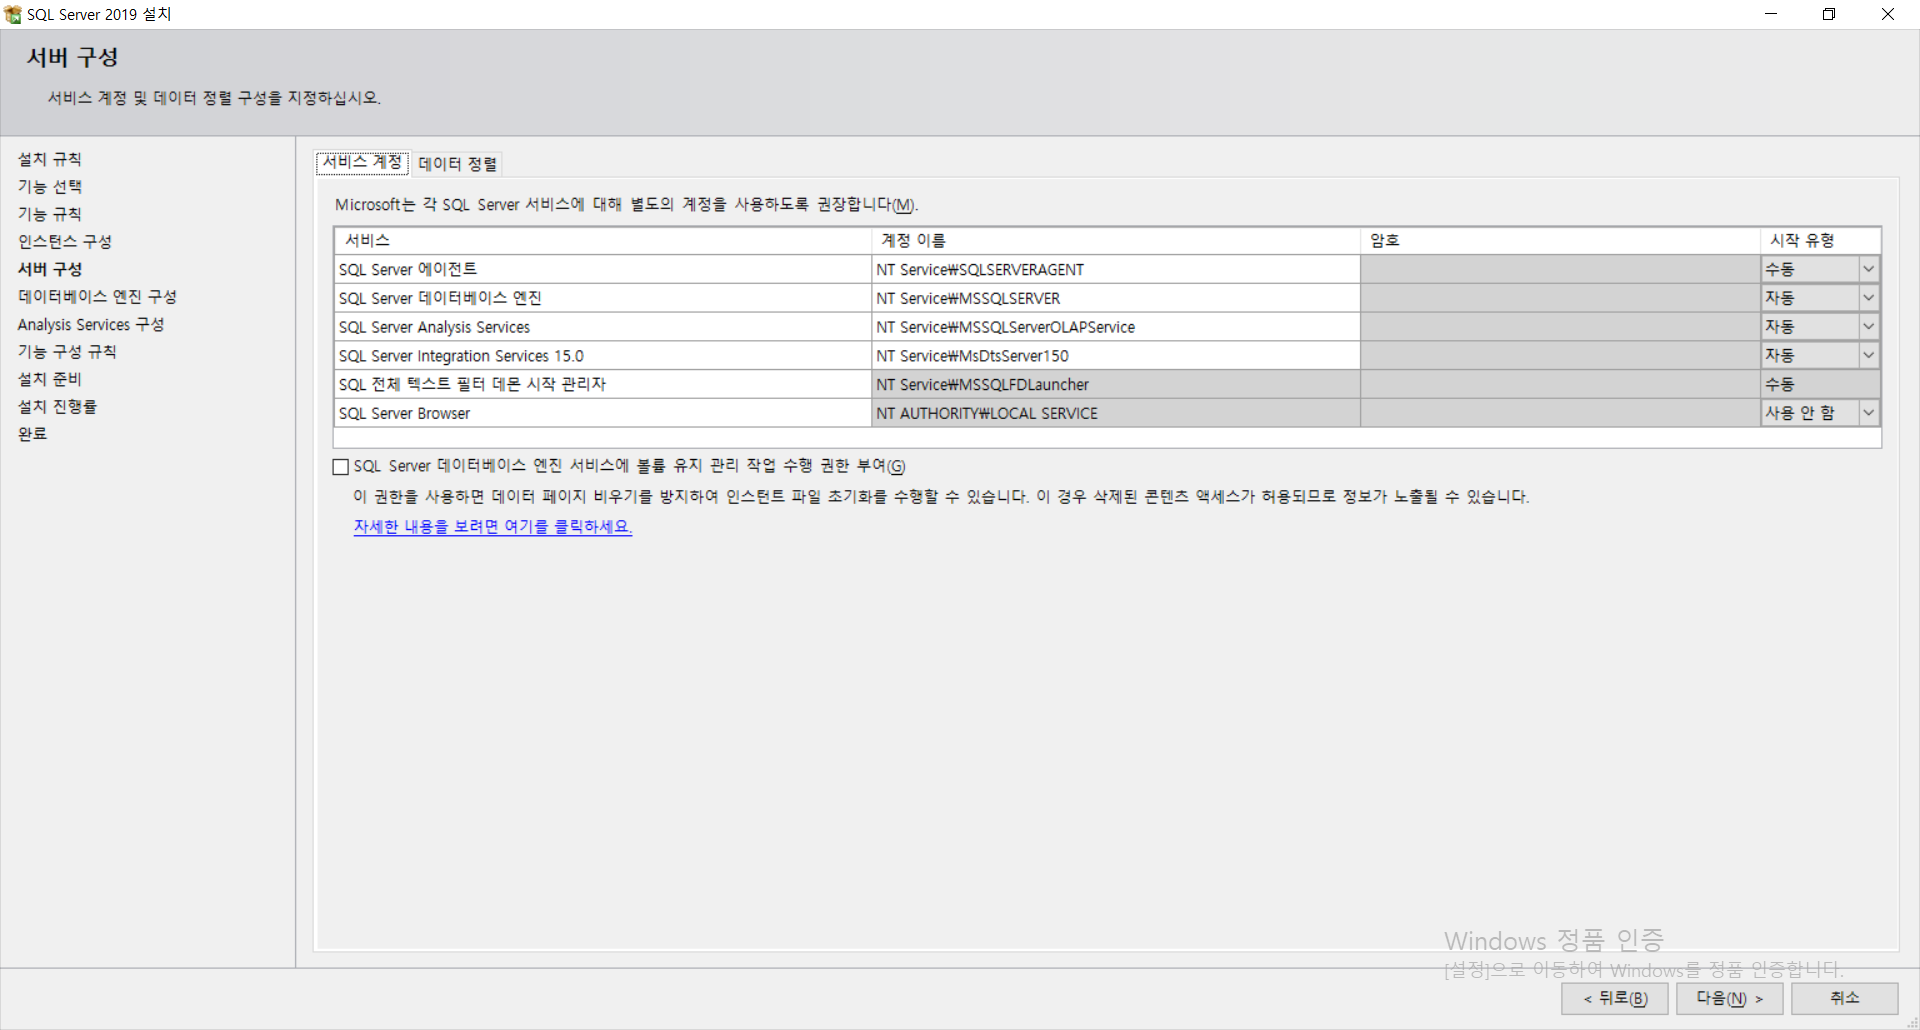Click the NT AUTHORITY\LOCAL SERVICE account cell

tap(1115, 413)
